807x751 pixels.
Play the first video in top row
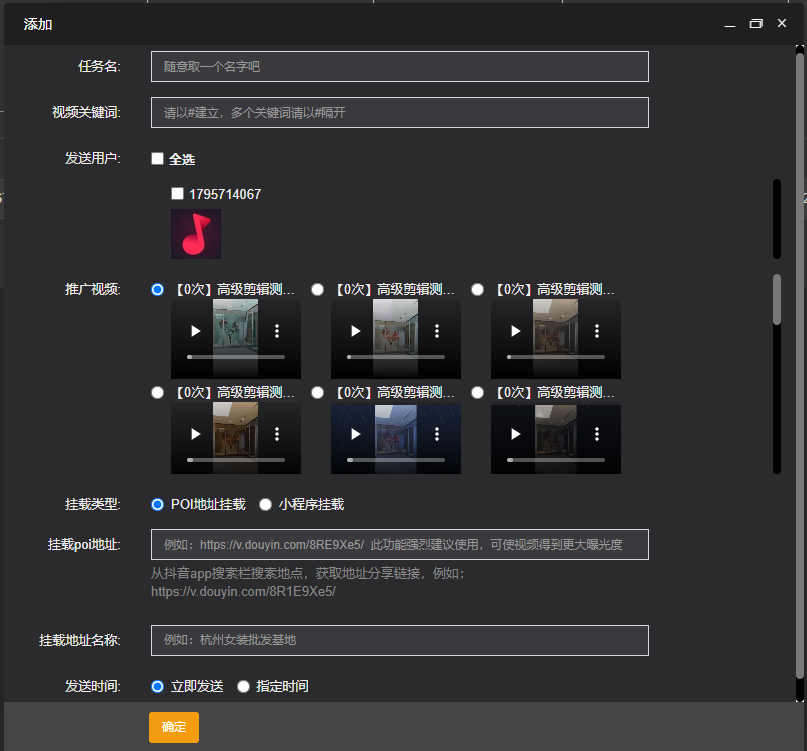click(195, 331)
